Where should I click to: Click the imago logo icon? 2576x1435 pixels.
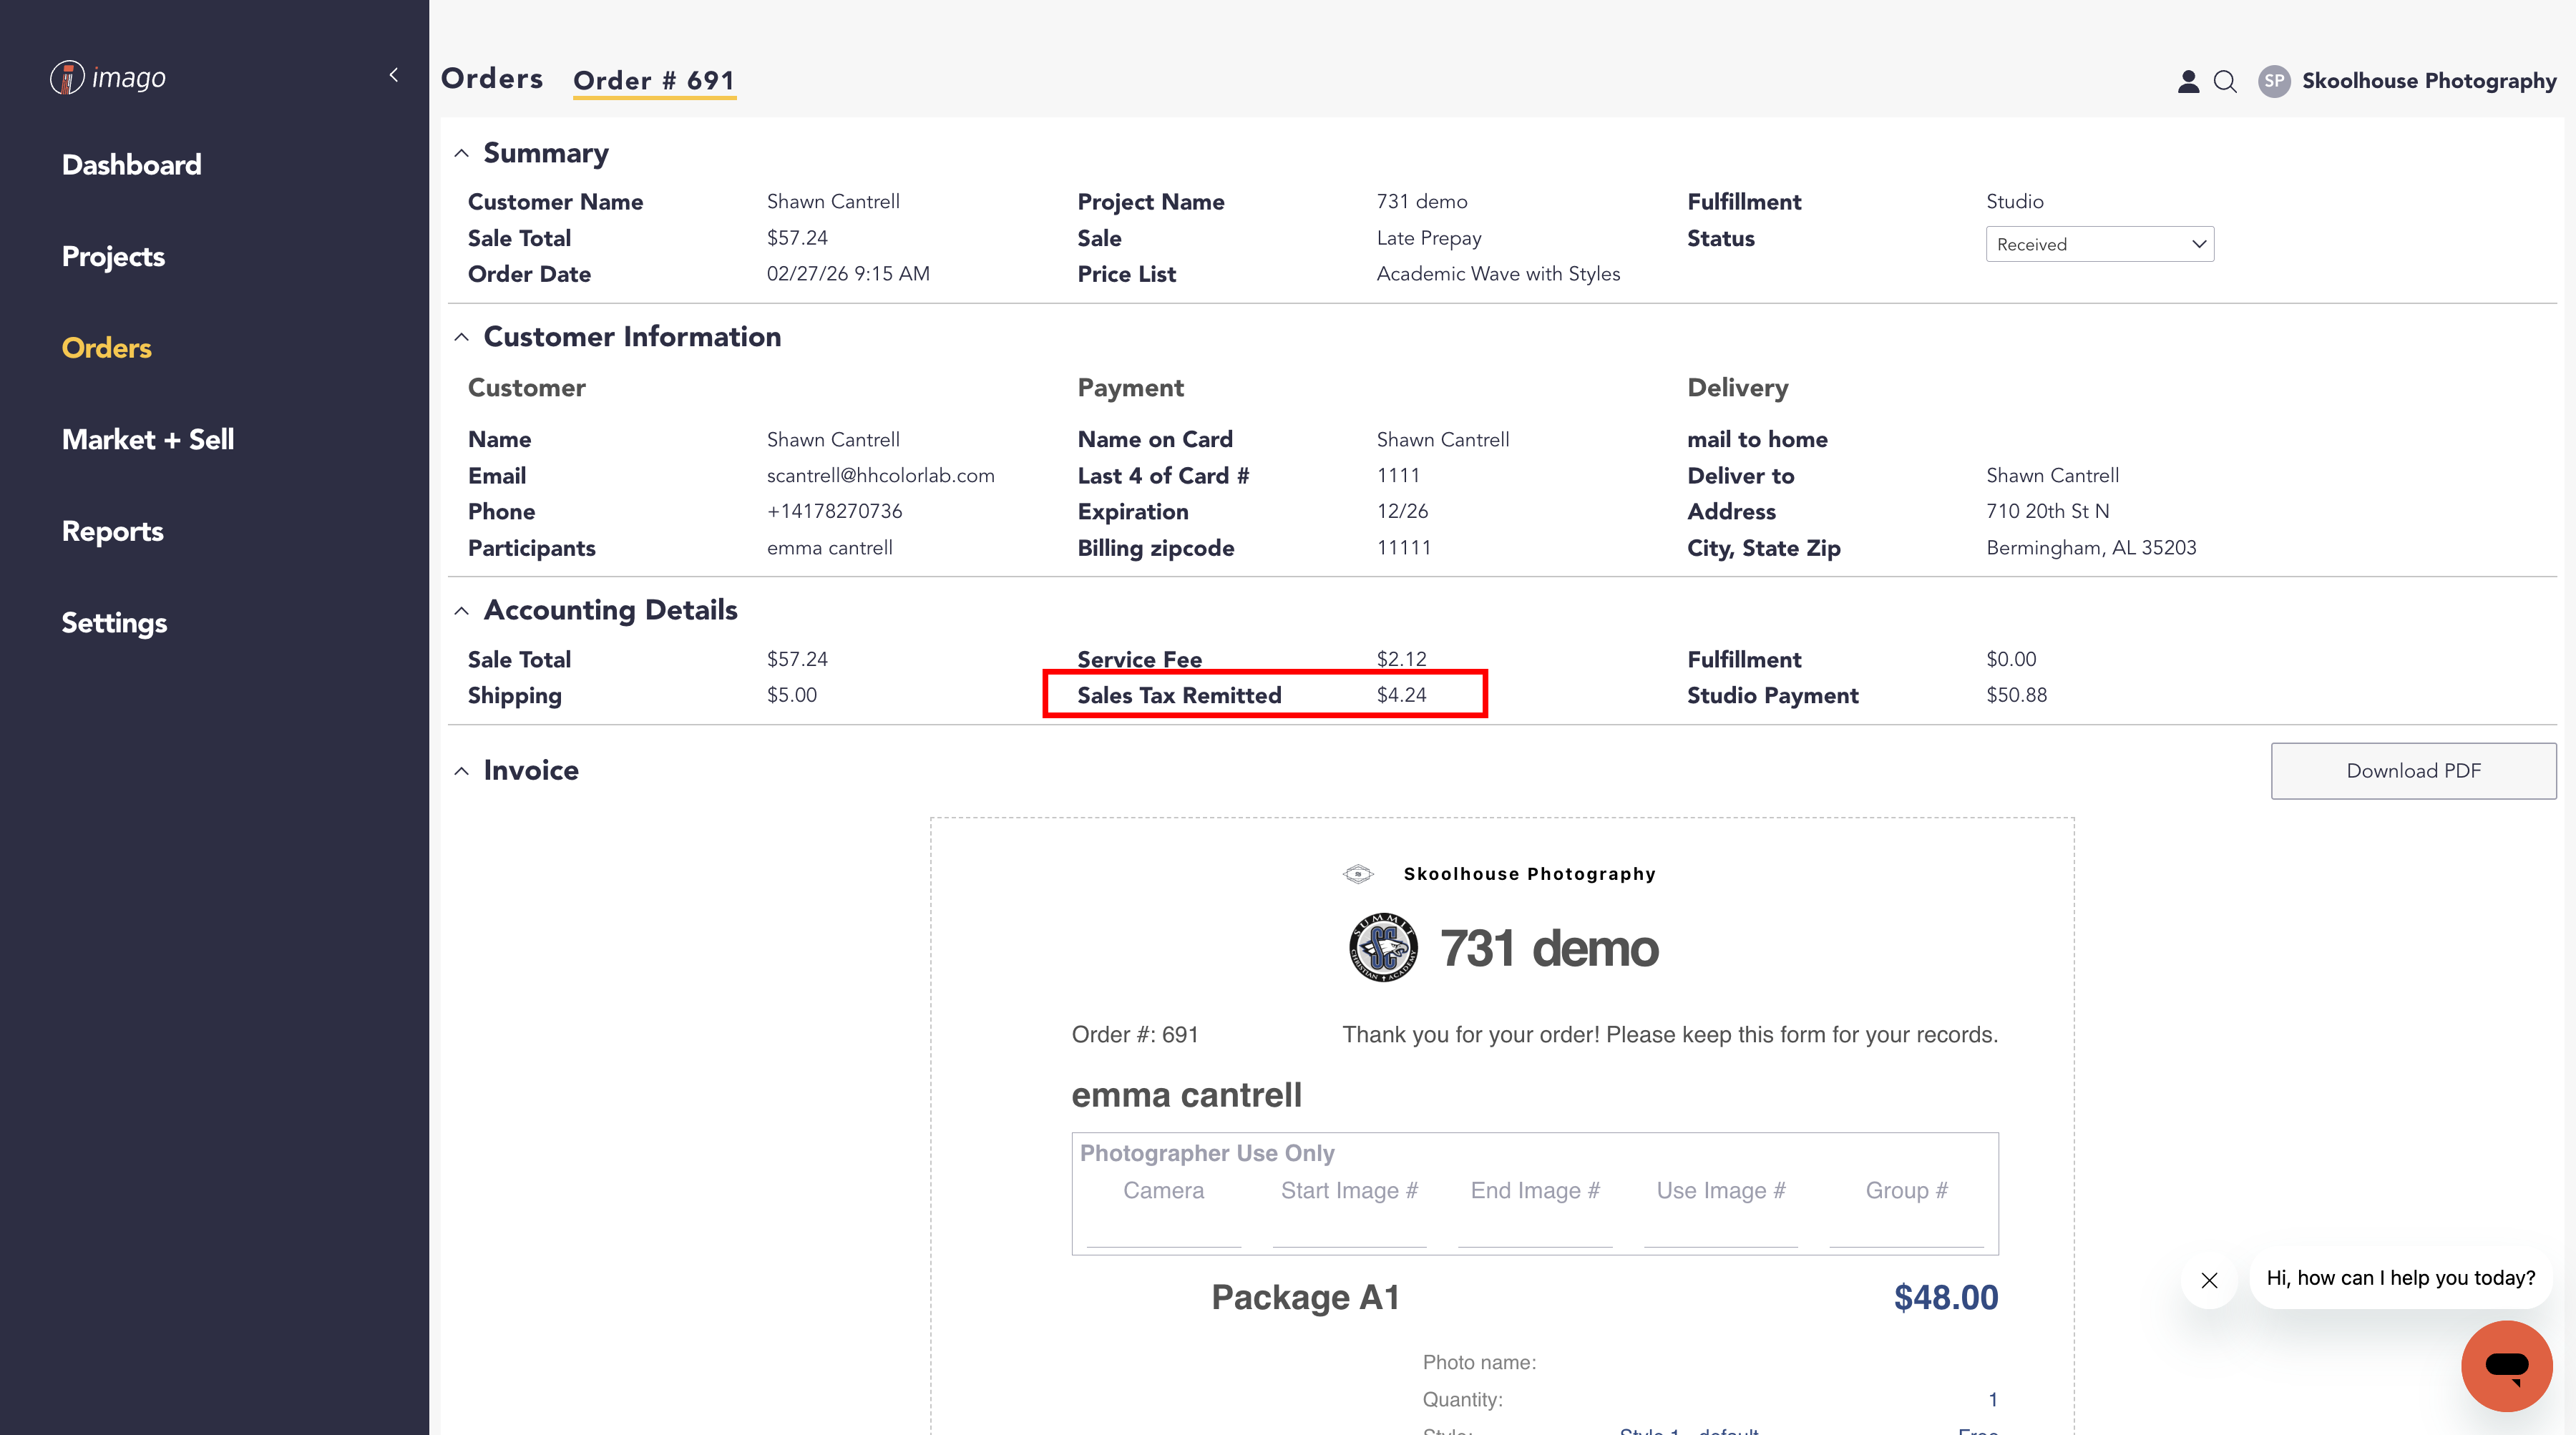pyautogui.click(x=67, y=77)
